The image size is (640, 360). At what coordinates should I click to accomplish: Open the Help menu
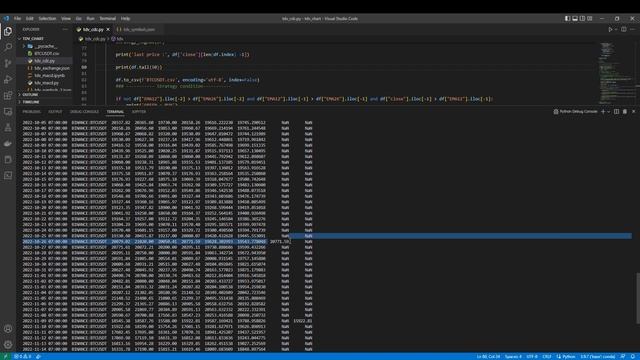click(125, 18)
